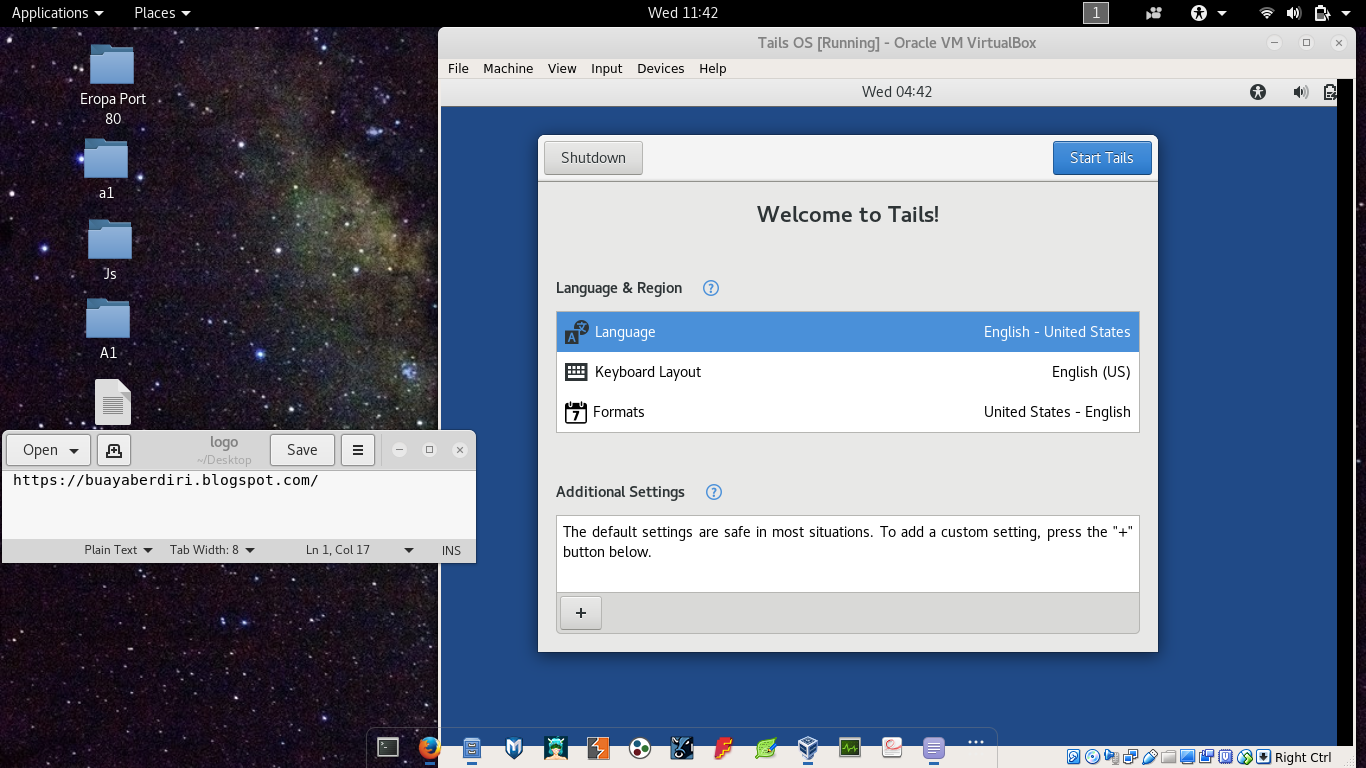This screenshot has height=768, width=1366.
Task: Launch VirtualBox from the bottom dock
Action: click(x=807, y=748)
